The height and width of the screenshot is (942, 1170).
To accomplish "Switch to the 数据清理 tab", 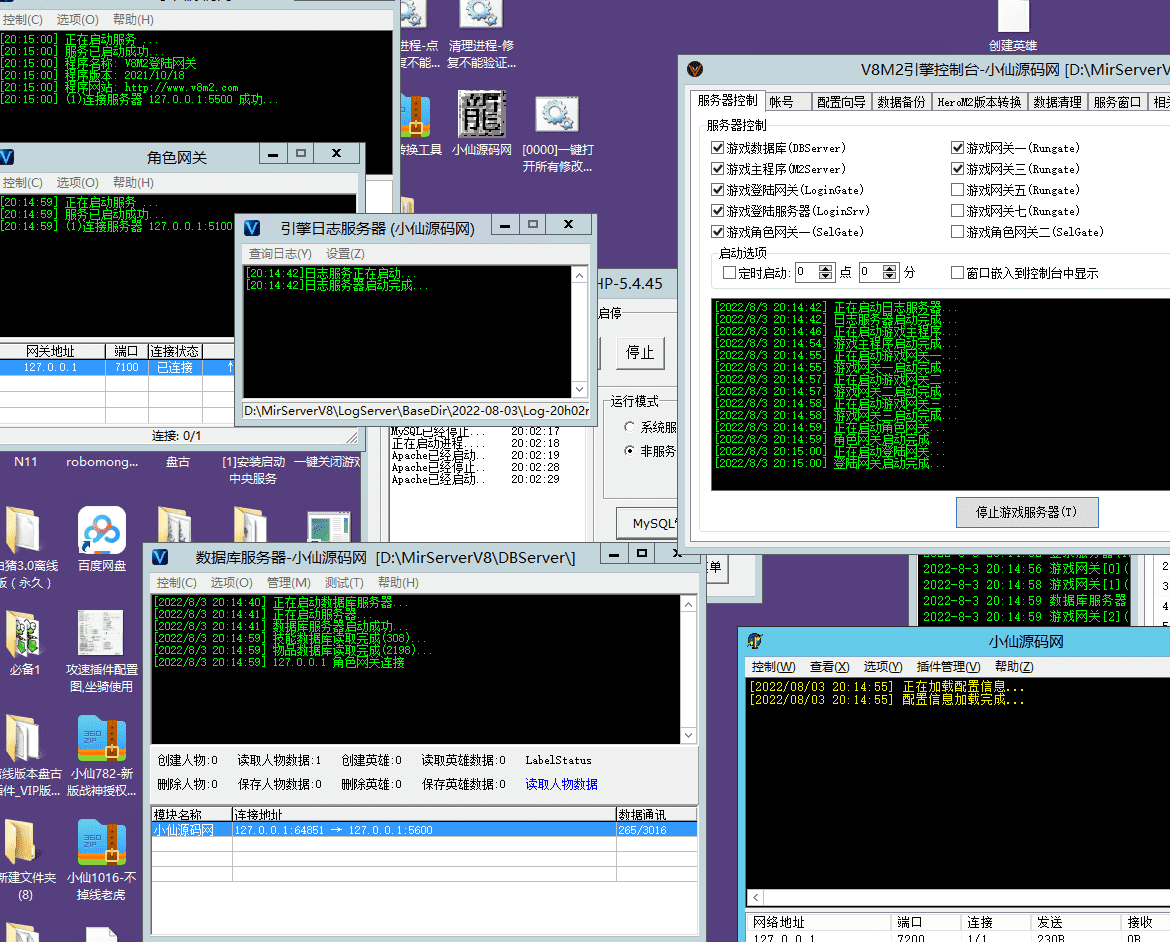I will (x=1057, y=102).
